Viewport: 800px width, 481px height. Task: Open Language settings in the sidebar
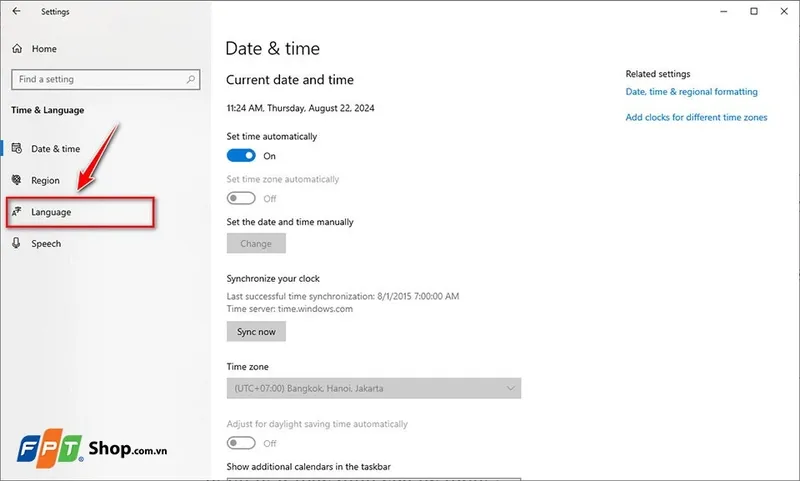(x=51, y=212)
